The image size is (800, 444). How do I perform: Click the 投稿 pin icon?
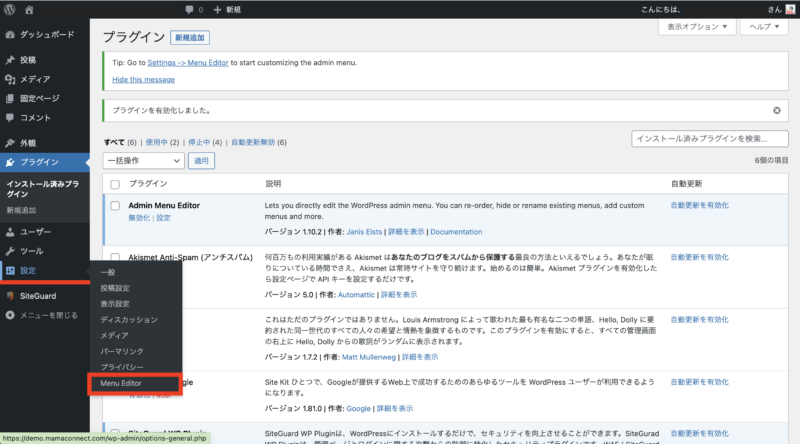click(x=10, y=60)
